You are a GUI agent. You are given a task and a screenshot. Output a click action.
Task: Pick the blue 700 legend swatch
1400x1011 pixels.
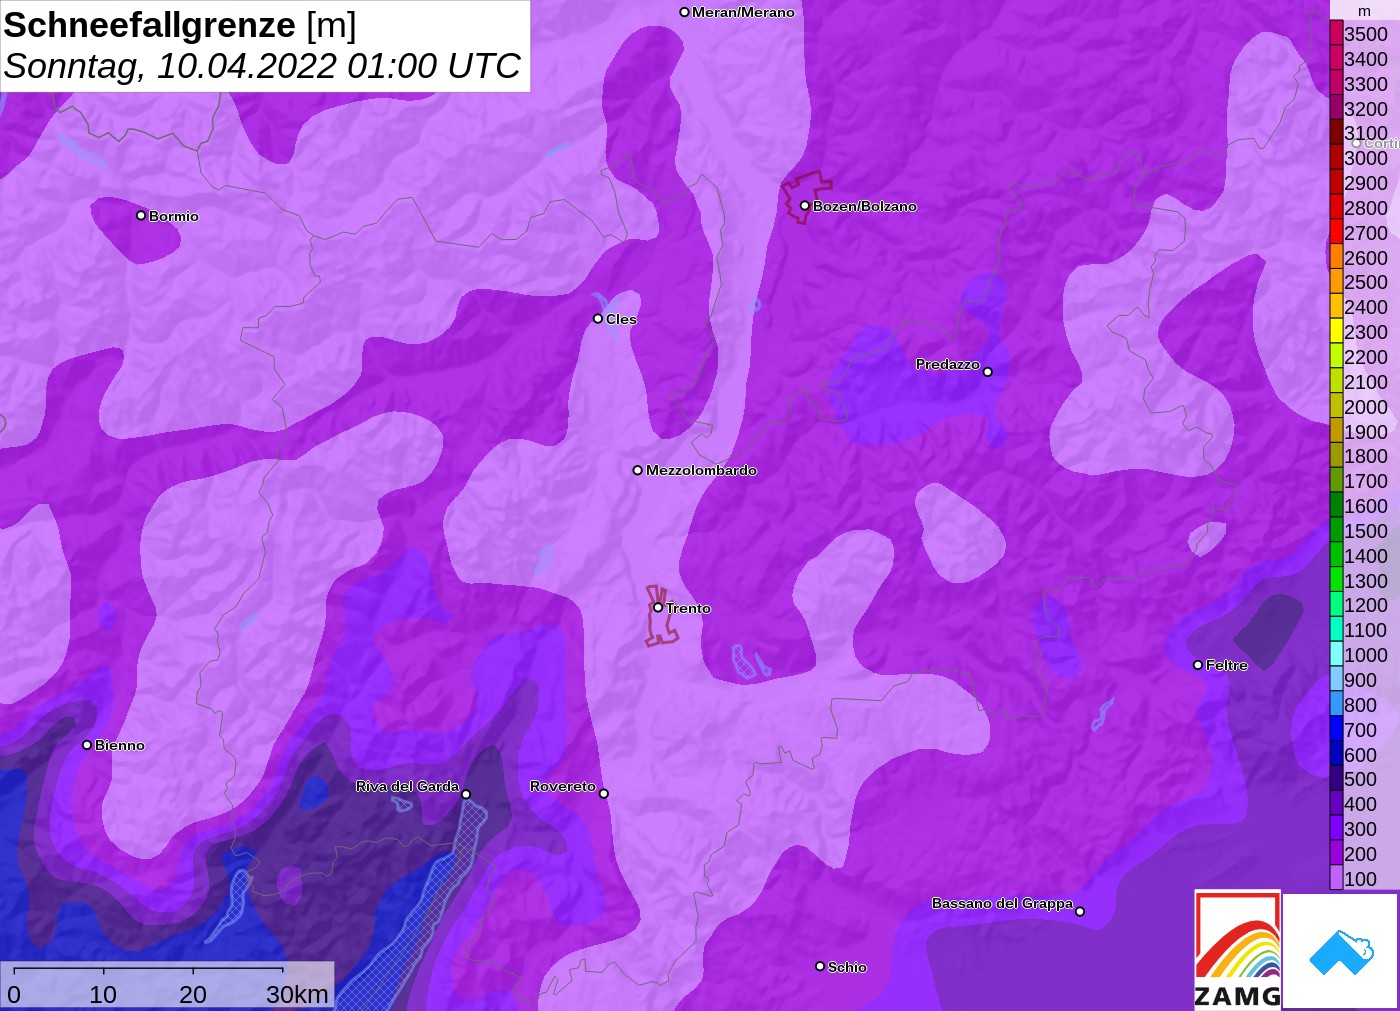point(1336,729)
